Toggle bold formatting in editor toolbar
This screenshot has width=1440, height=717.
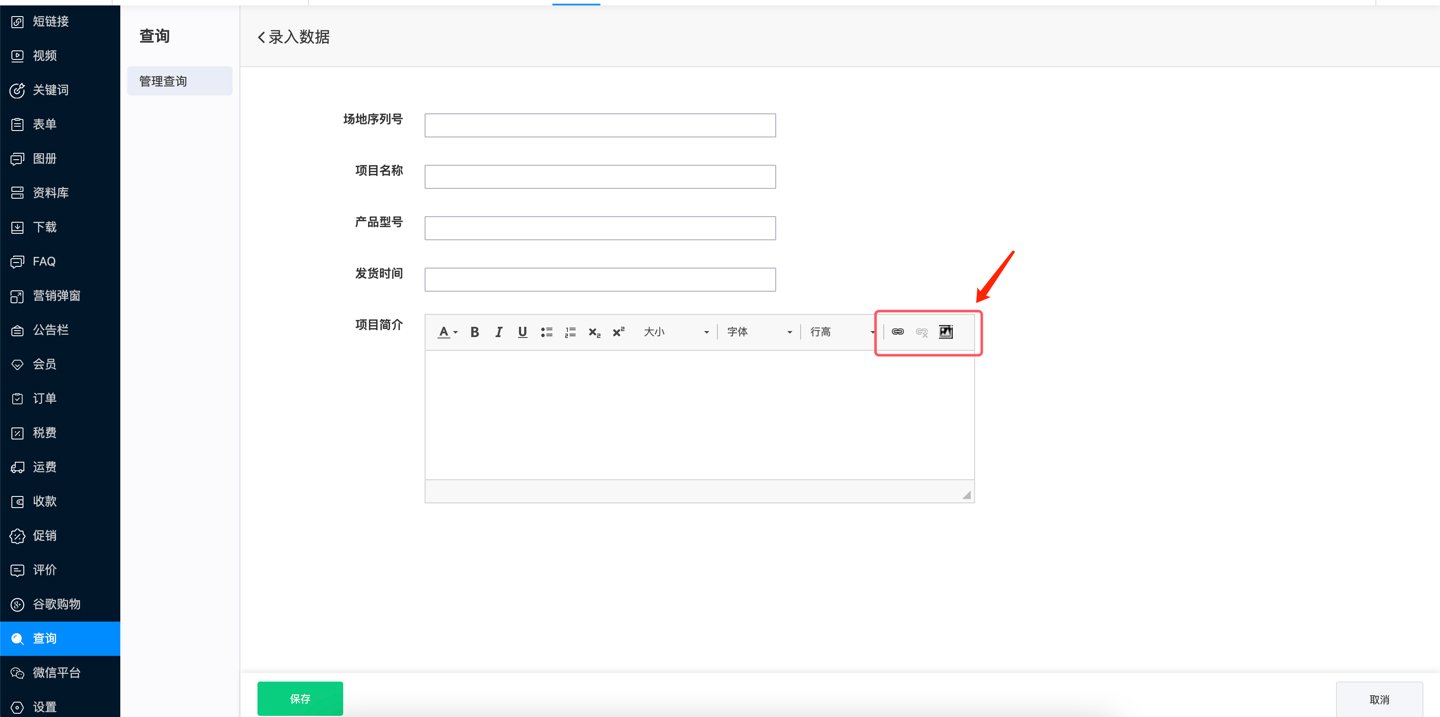[475, 332]
